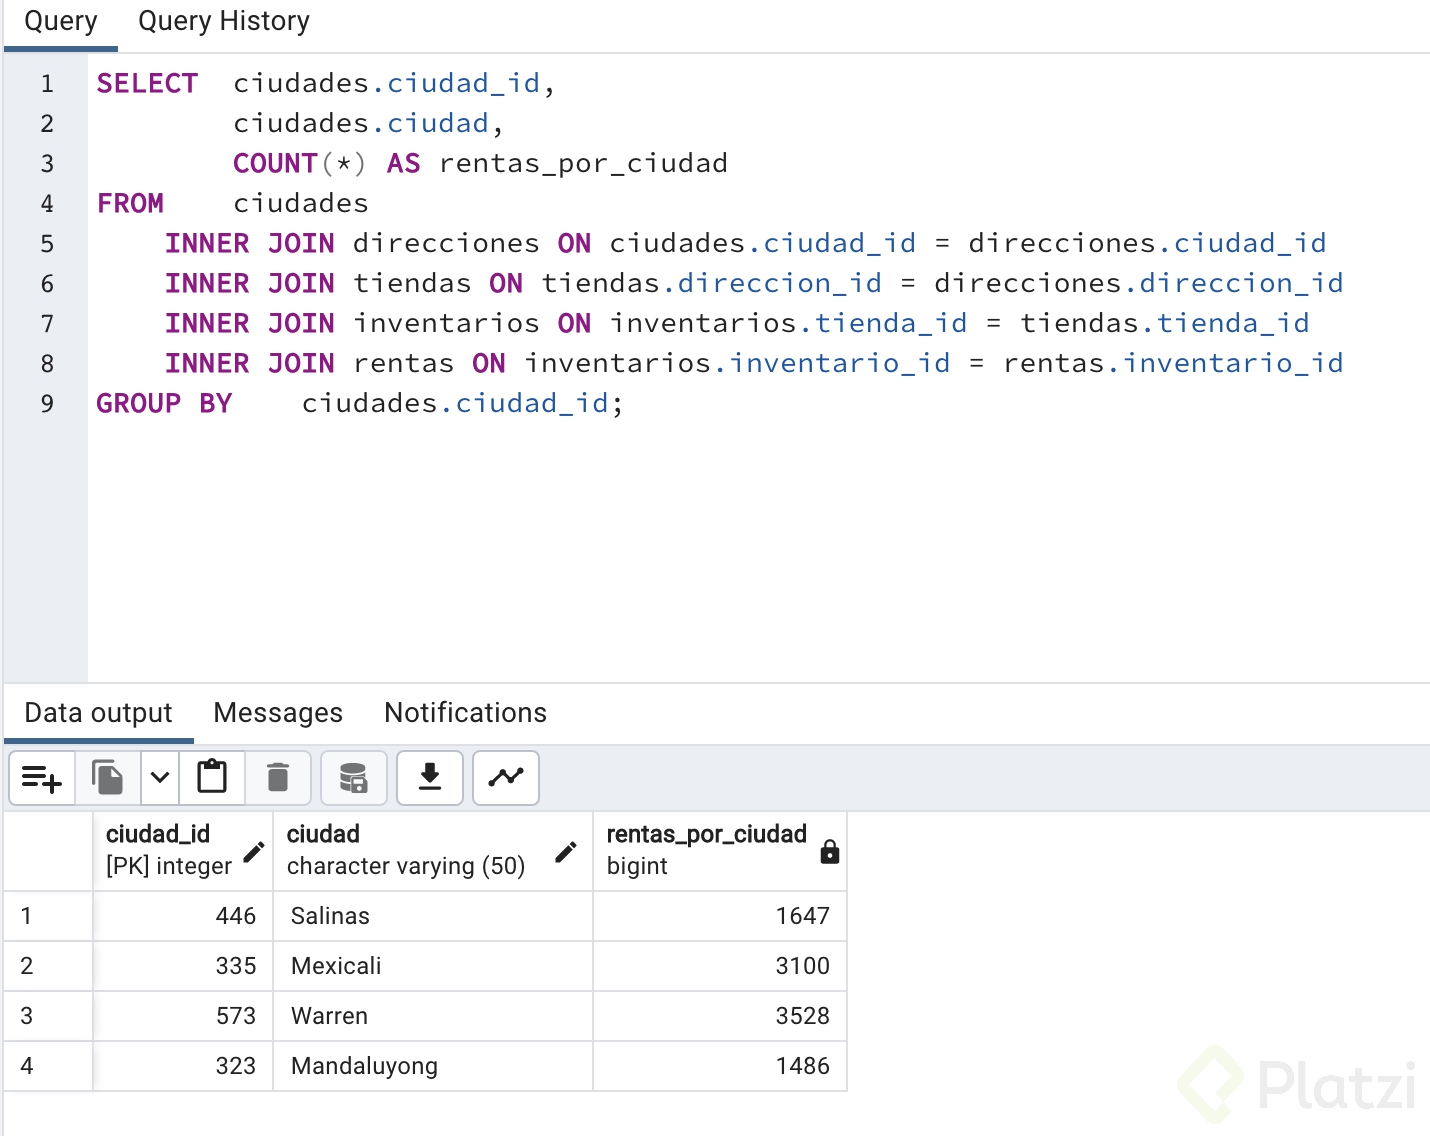Click the ciudad_id column edit pencil
The width and height of the screenshot is (1430, 1136).
point(254,852)
